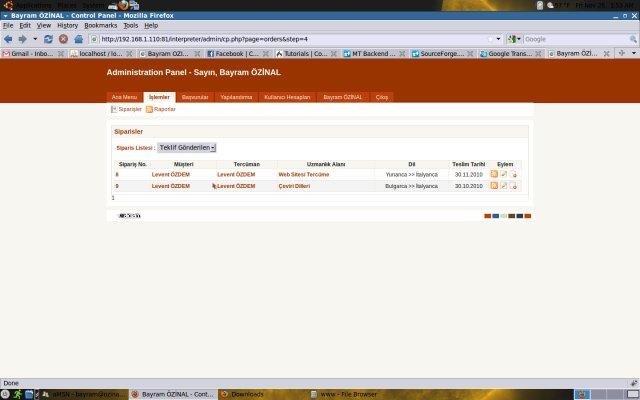Open the View menu
The height and width of the screenshot is (400, 640).
[44, 25]
